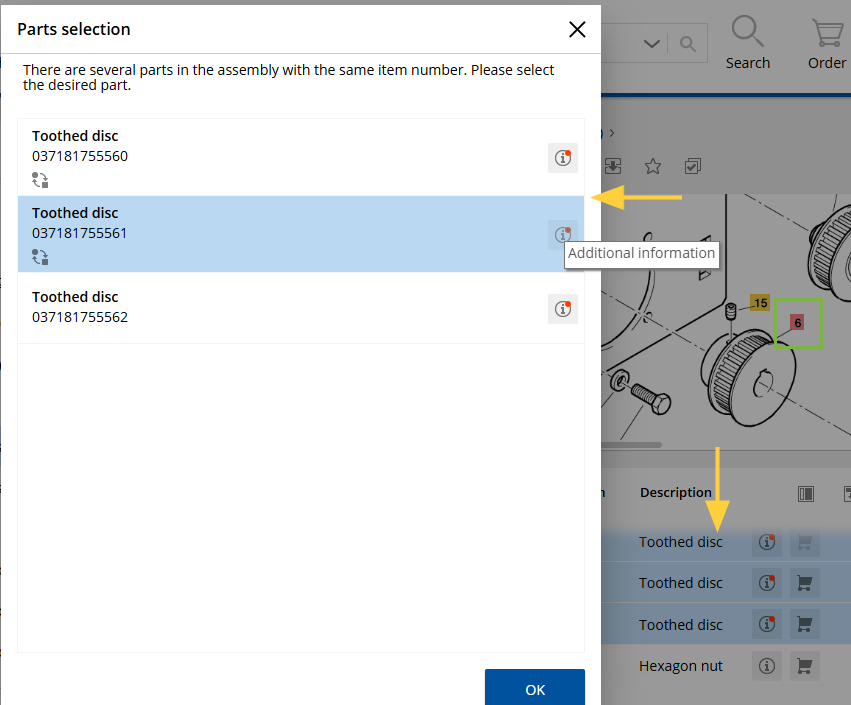The height and width of the screenshot is (705, 851).
Task: Open additional information for part 037181755560
Action: [x=563, y=158]
